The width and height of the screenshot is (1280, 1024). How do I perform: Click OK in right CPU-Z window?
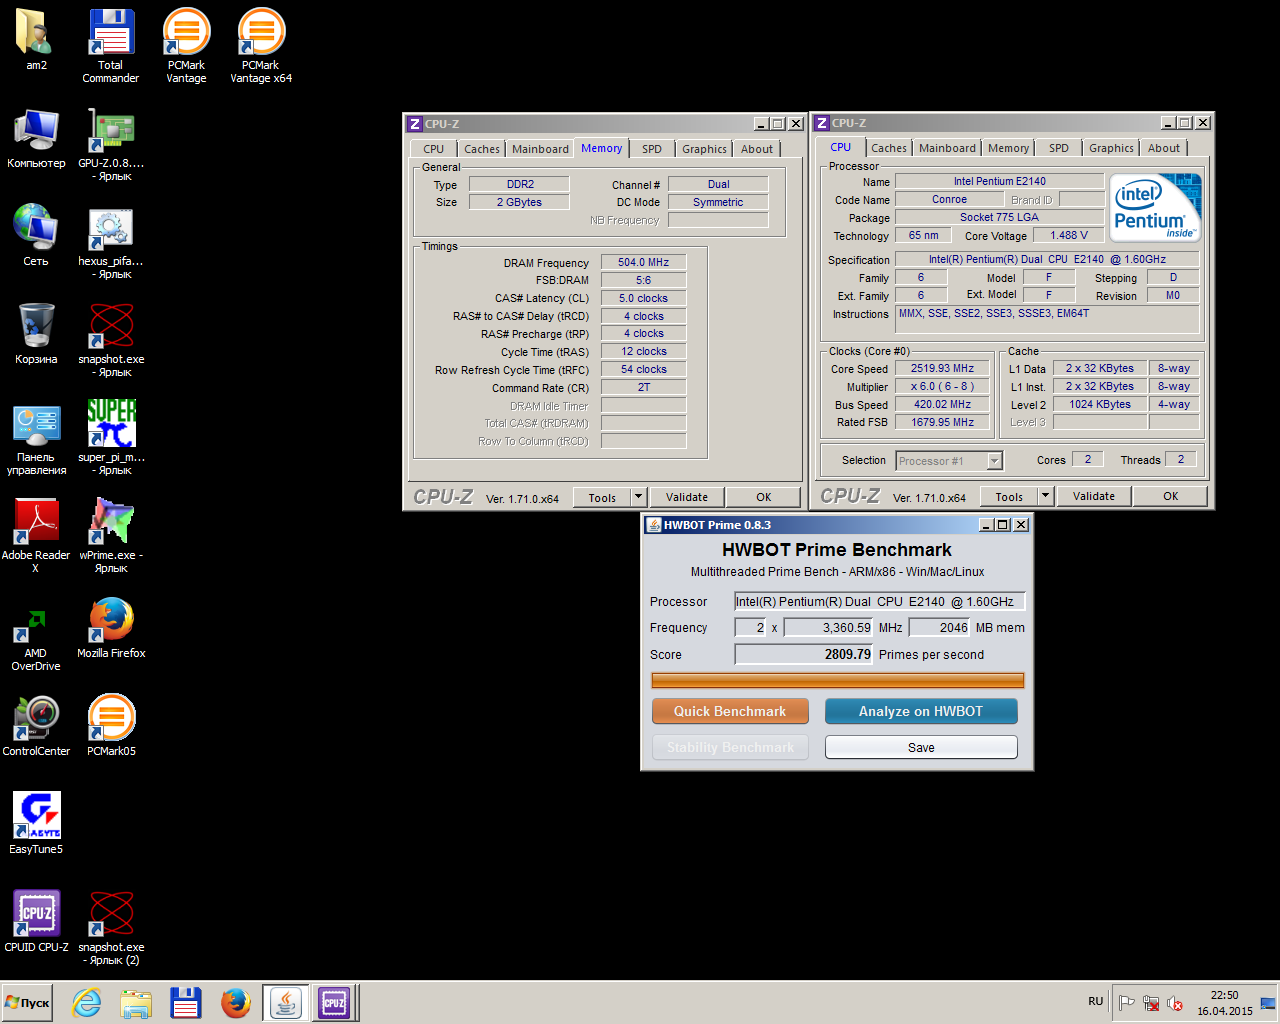tap(1171, 496)
